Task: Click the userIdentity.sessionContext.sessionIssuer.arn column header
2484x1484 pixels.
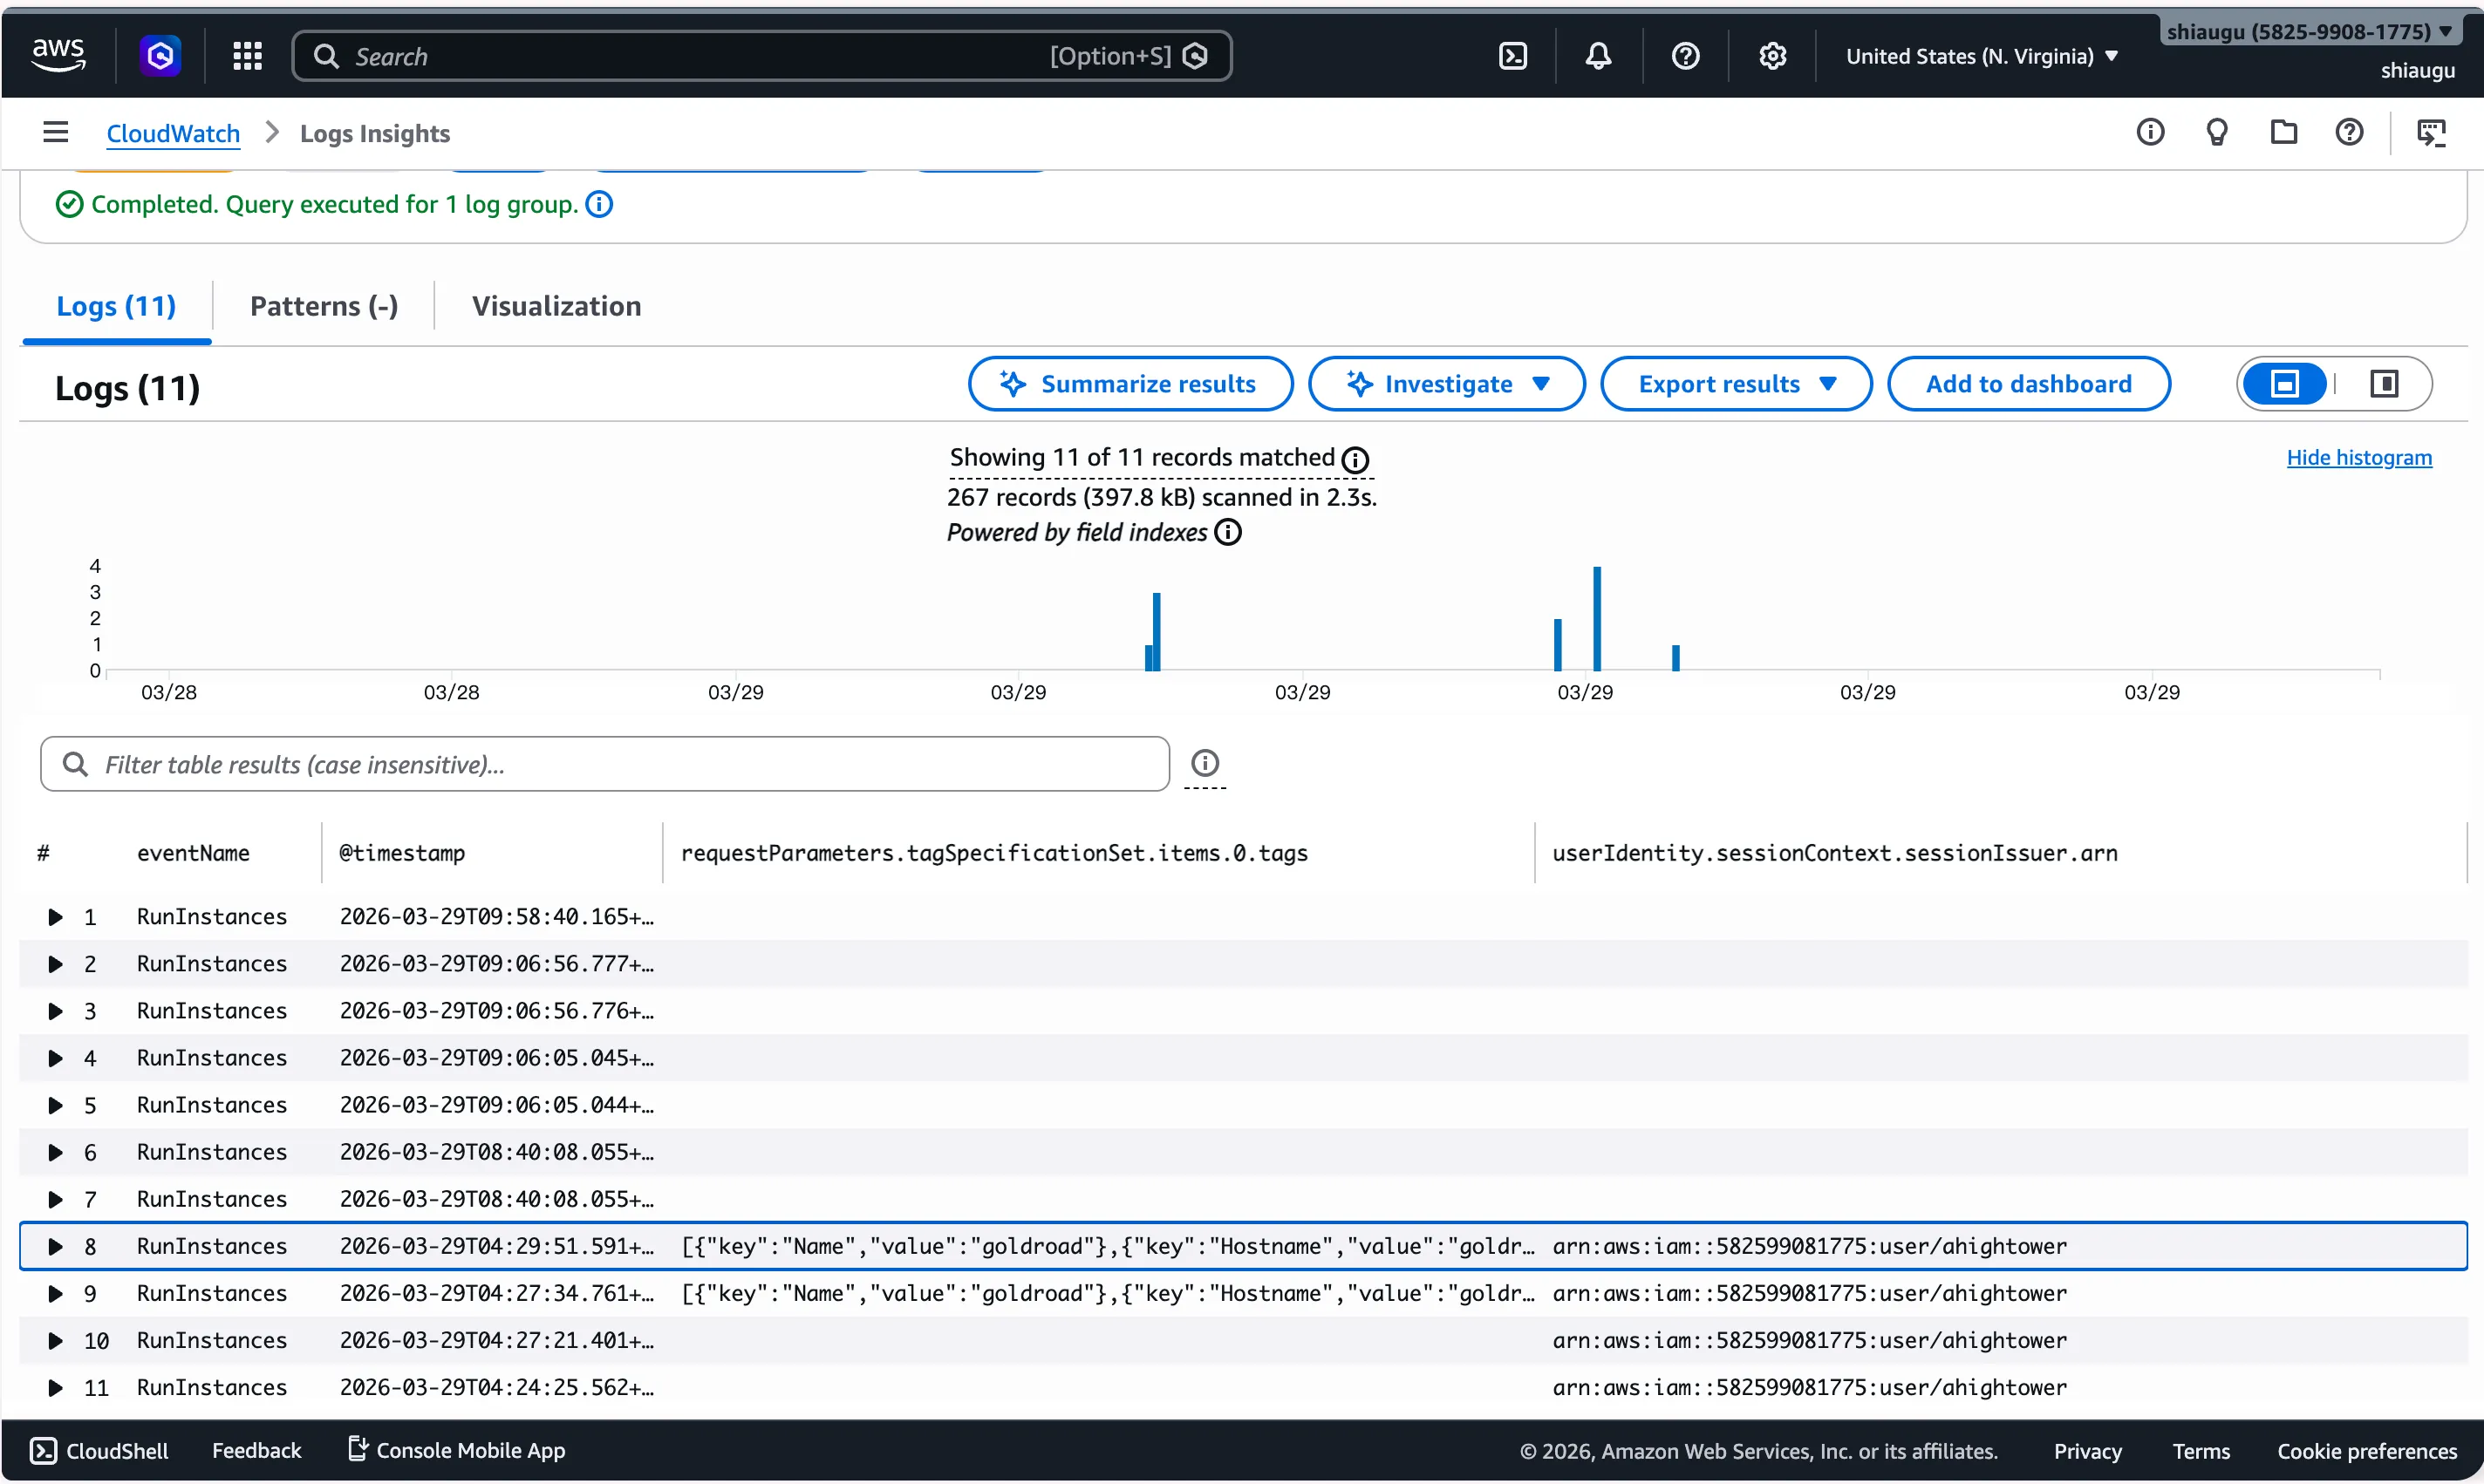Action: point(1835,853)
